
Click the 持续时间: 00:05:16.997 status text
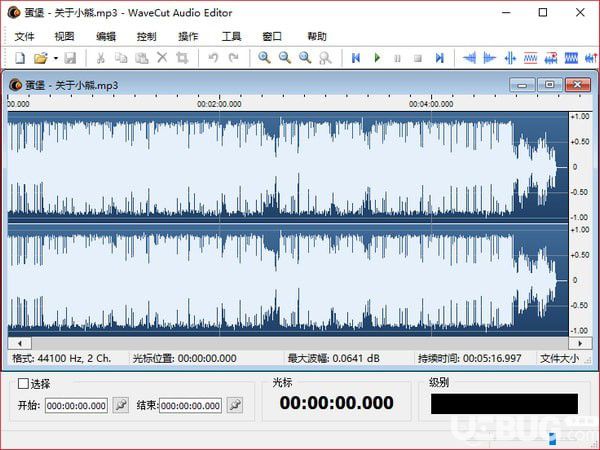pos(470,359)
